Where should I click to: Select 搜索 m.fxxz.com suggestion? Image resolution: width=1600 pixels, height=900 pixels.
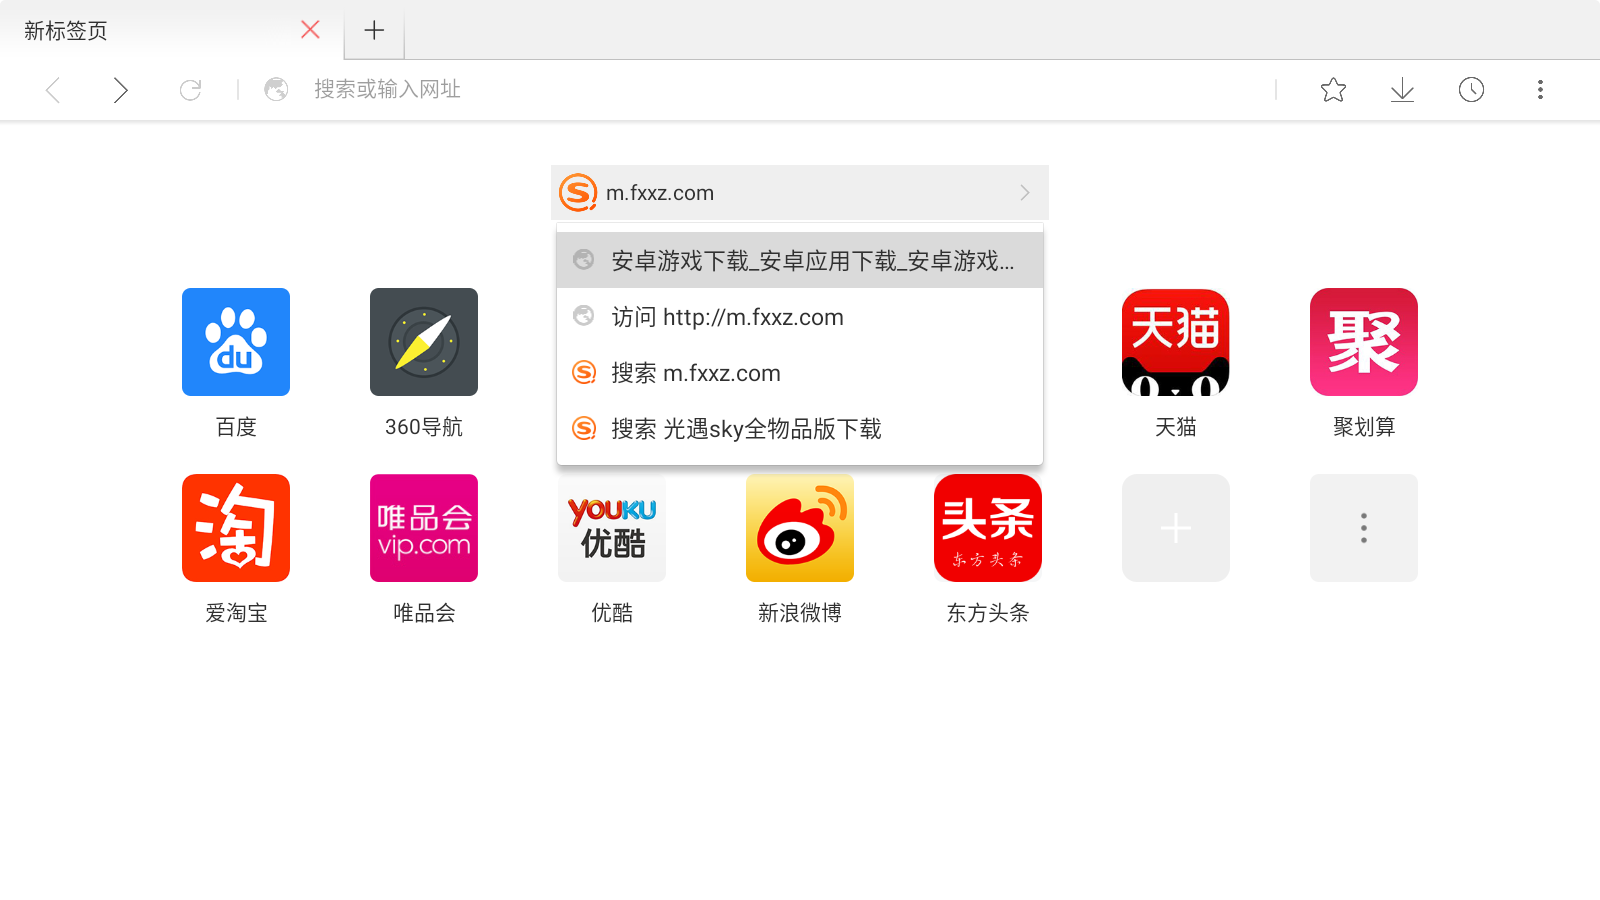pos(800,372)
